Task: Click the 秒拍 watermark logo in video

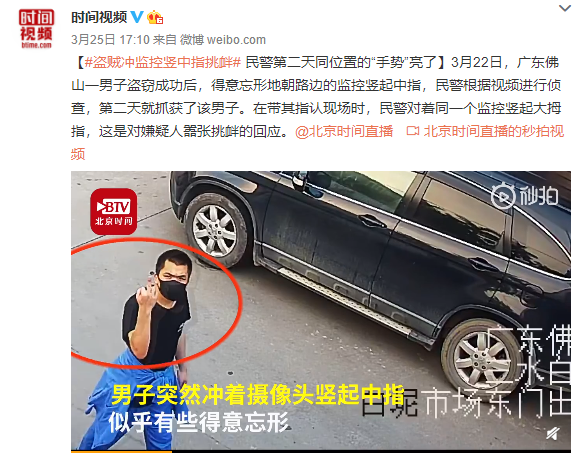Action: [525, 196]
